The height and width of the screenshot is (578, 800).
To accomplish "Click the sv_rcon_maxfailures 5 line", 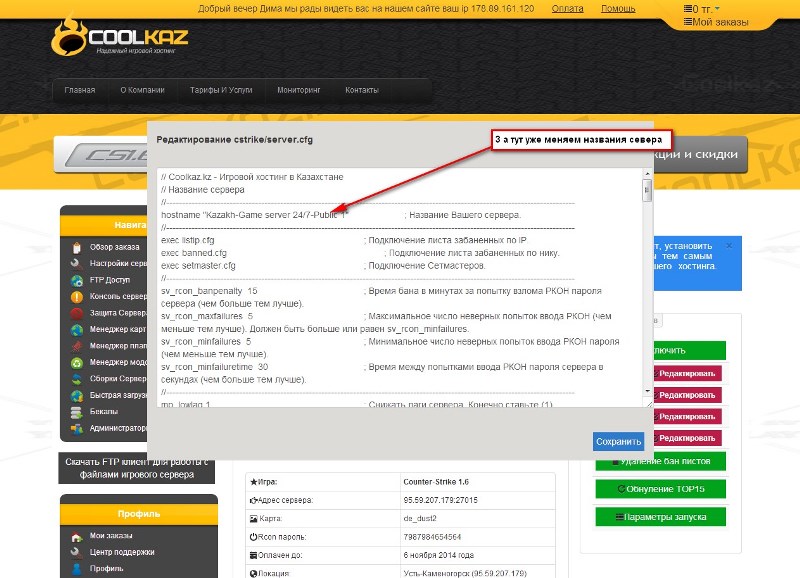I will (x=207, y=316).
